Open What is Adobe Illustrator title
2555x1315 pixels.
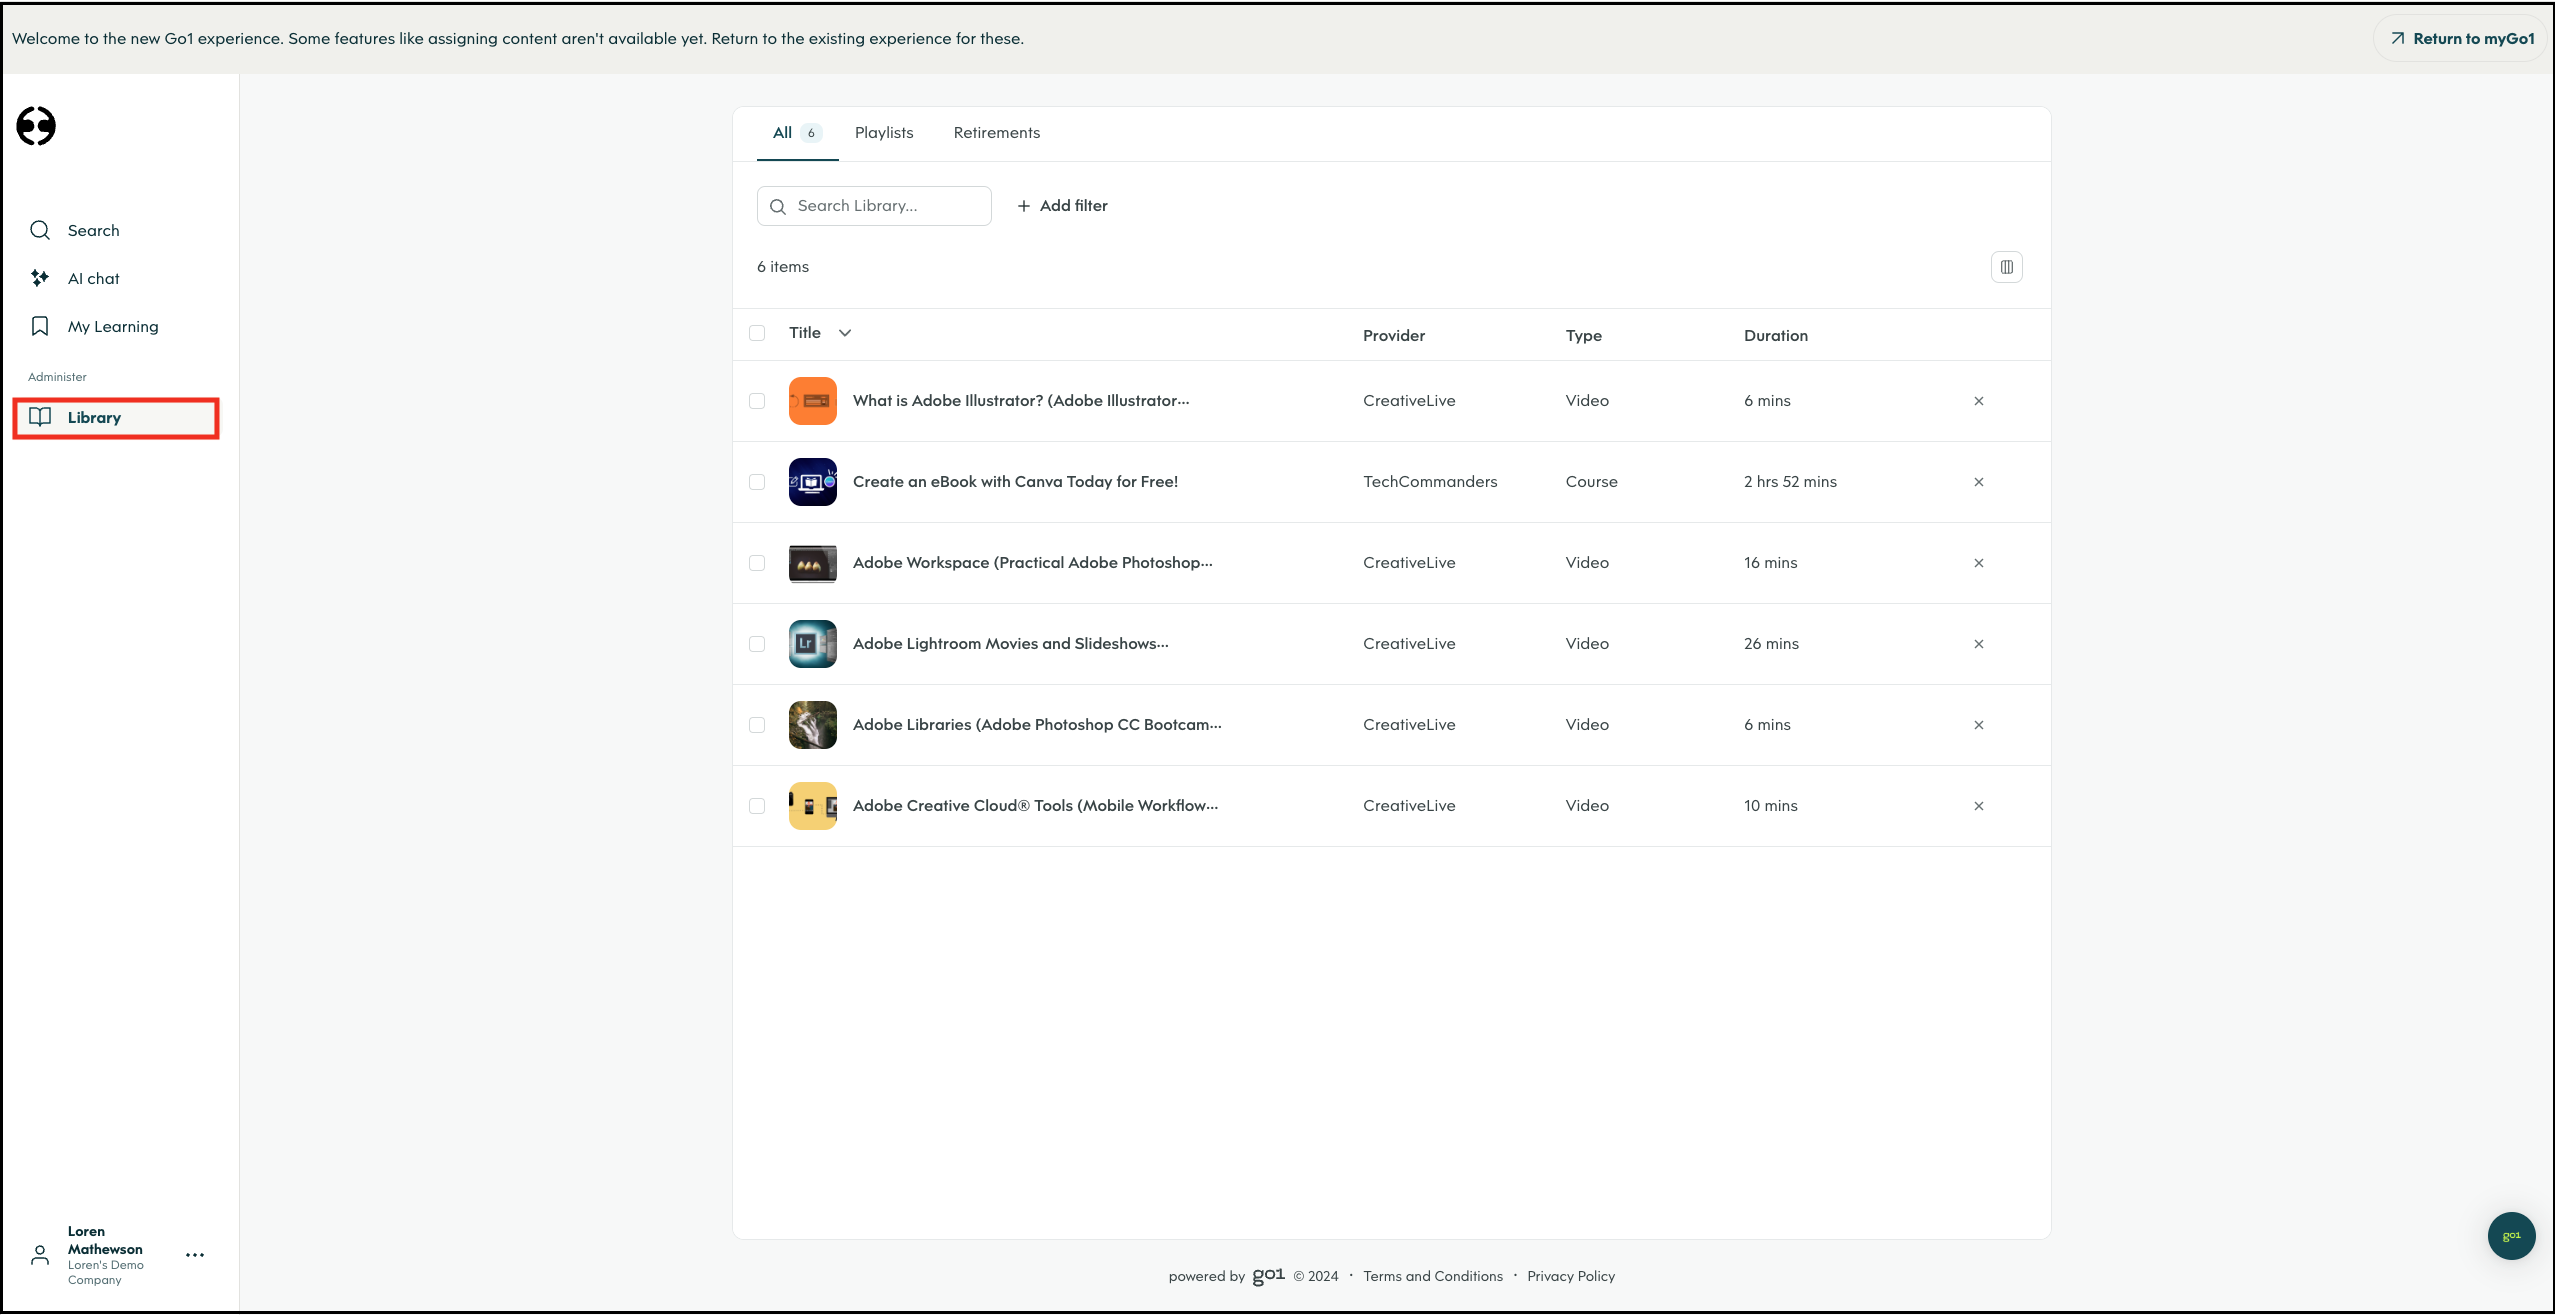tap(1021, 401)
